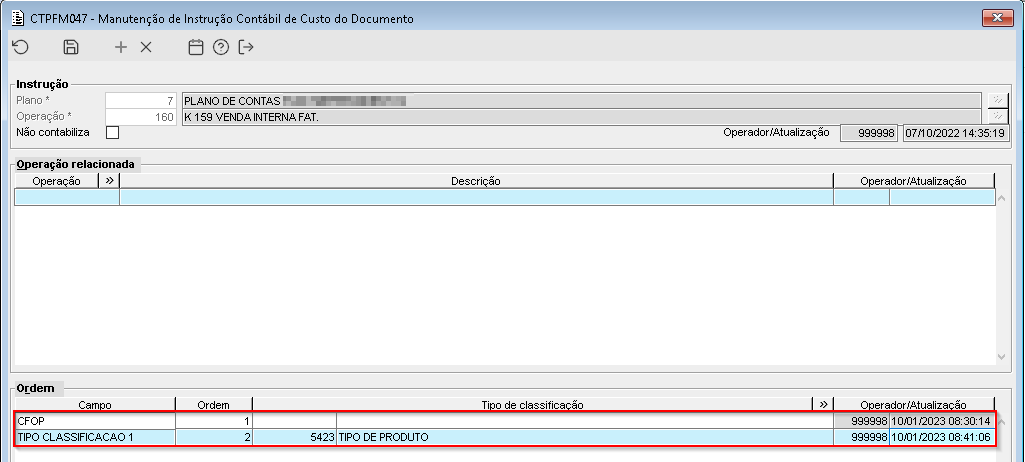Click the down arrow of Operação relacionada scrollbar
The width and height of the screenshot is (1025, 462).
pyautogui.click(x=1001, y=357)
